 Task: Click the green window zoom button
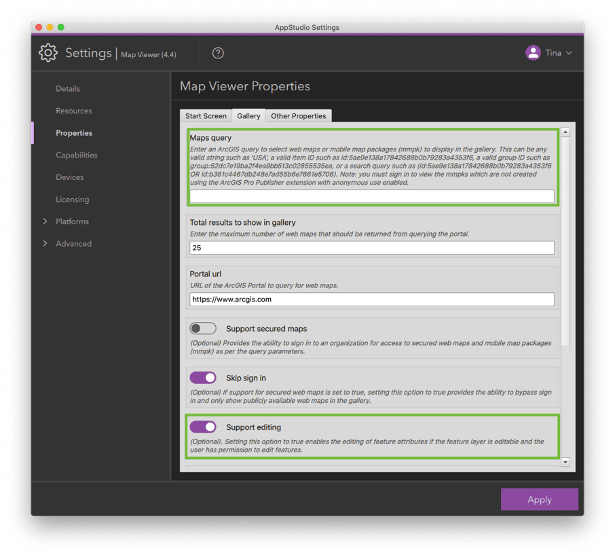click(61, 27)
